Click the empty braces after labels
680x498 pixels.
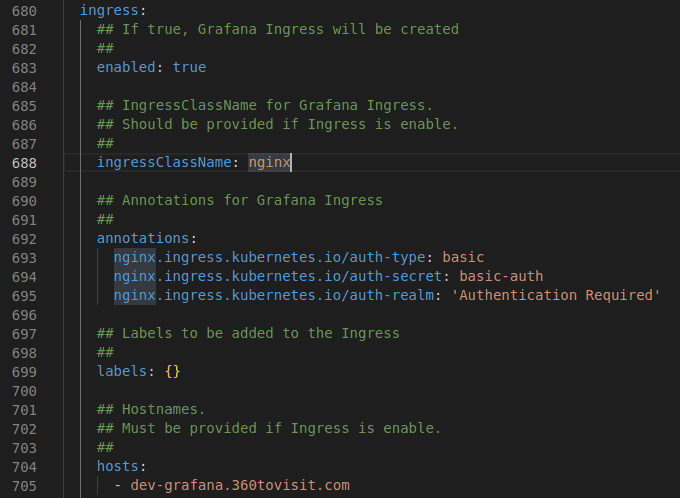(x=172, y=371)
